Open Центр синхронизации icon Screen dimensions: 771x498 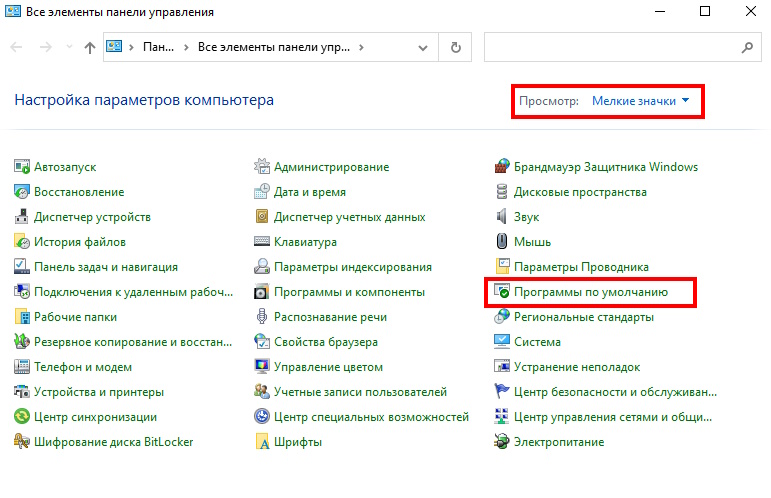point(22,417)
